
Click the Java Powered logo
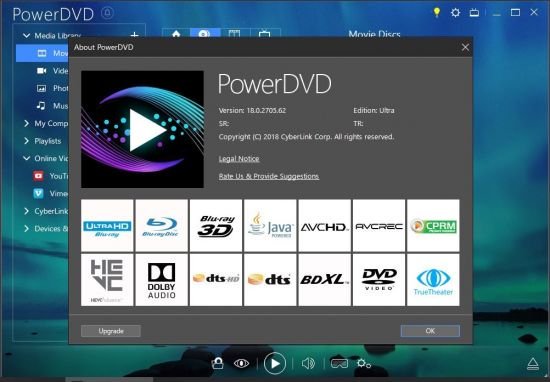tap(270, 226)
